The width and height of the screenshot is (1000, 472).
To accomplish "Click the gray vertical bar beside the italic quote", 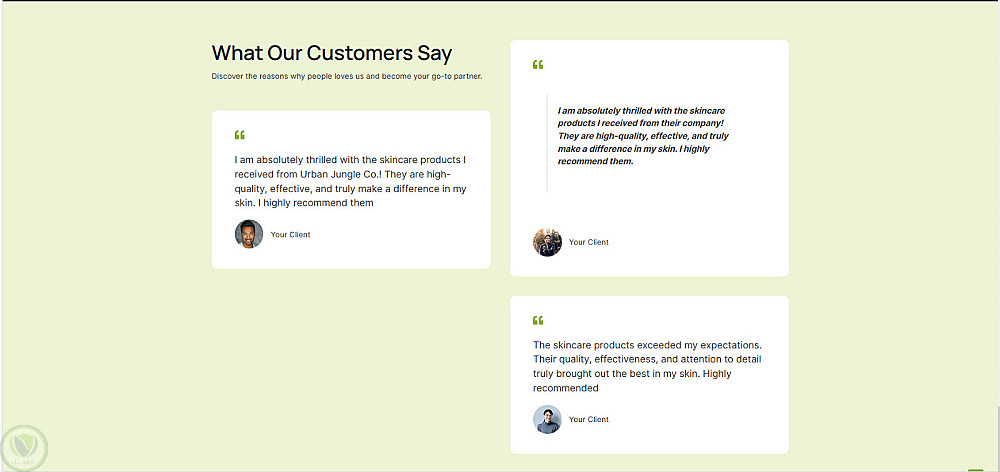I will tap(547, 142).
